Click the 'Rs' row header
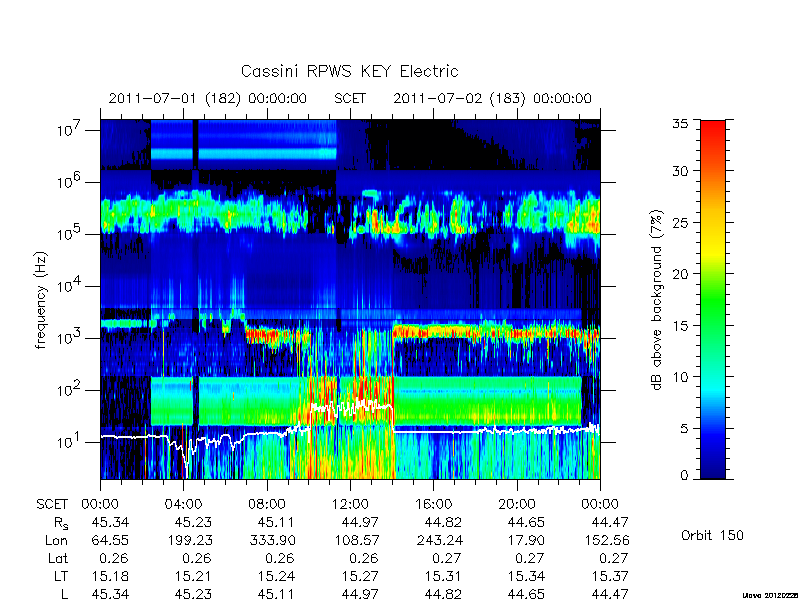This screenshot has height=600, width=800. [61, 523]
